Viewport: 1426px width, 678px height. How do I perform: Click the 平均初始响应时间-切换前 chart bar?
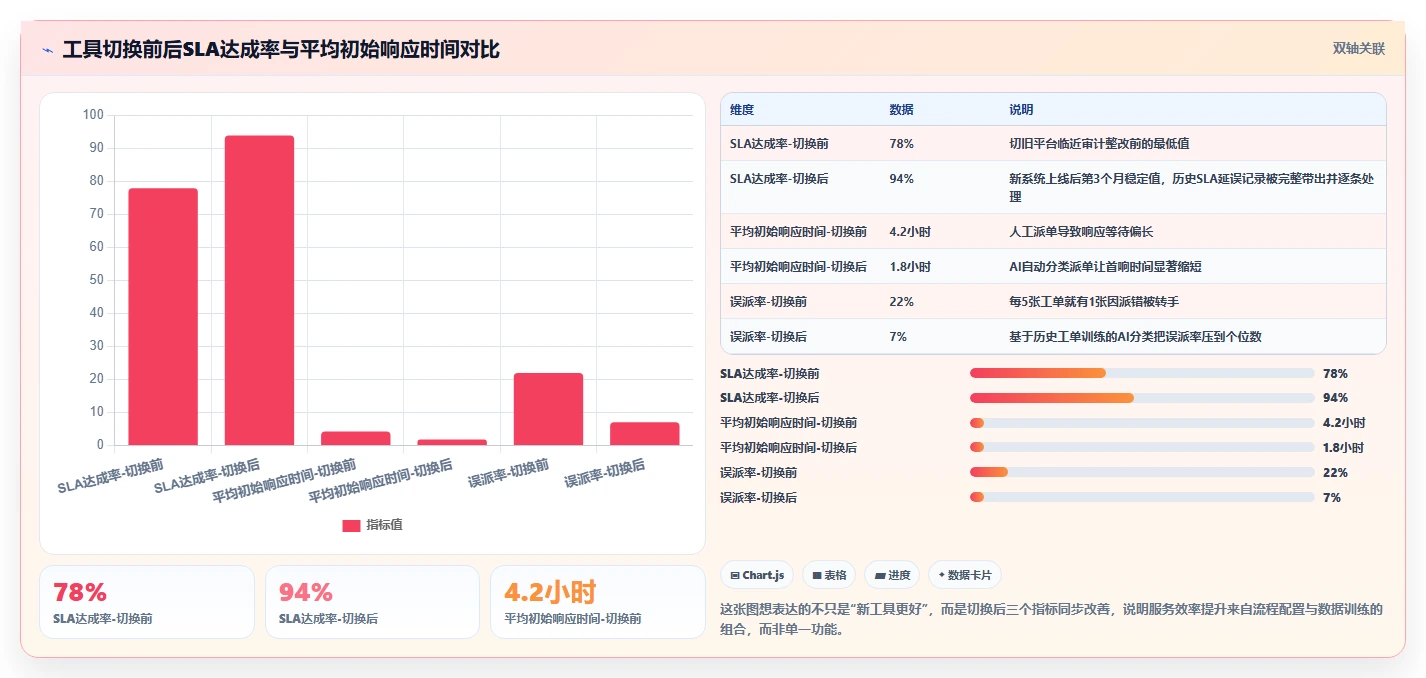click(x=355, y=438)
